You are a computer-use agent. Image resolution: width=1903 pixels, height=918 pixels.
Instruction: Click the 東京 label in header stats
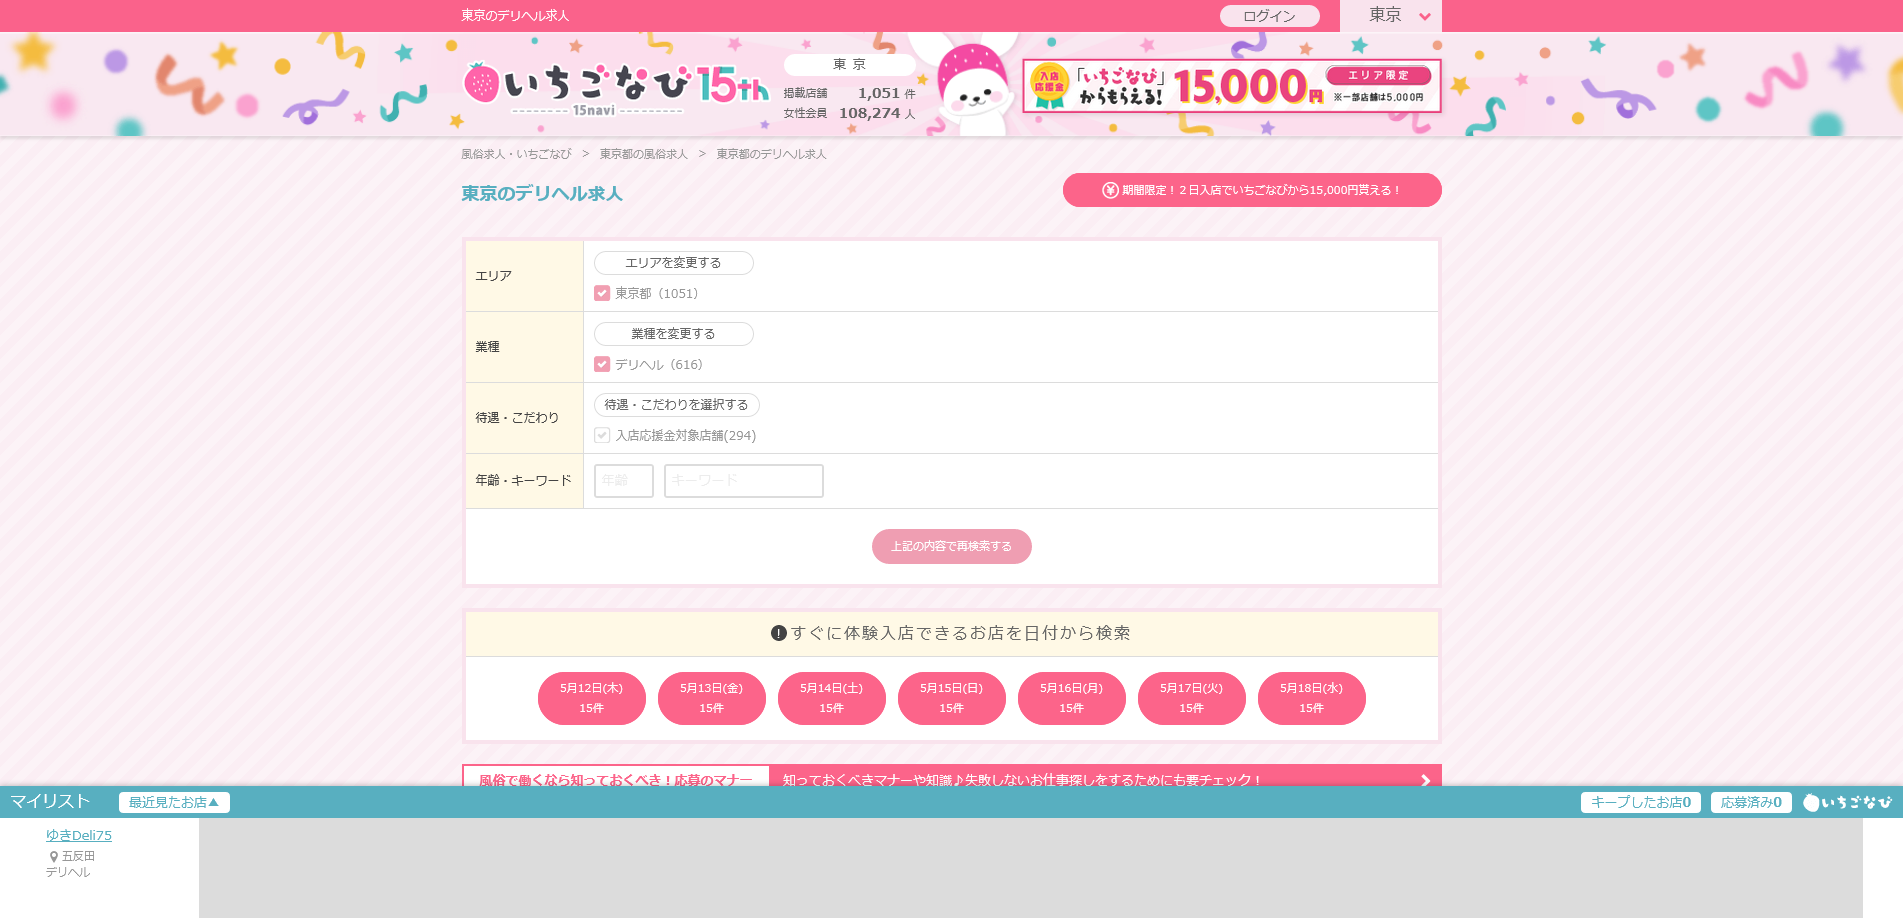coord(850,64)
